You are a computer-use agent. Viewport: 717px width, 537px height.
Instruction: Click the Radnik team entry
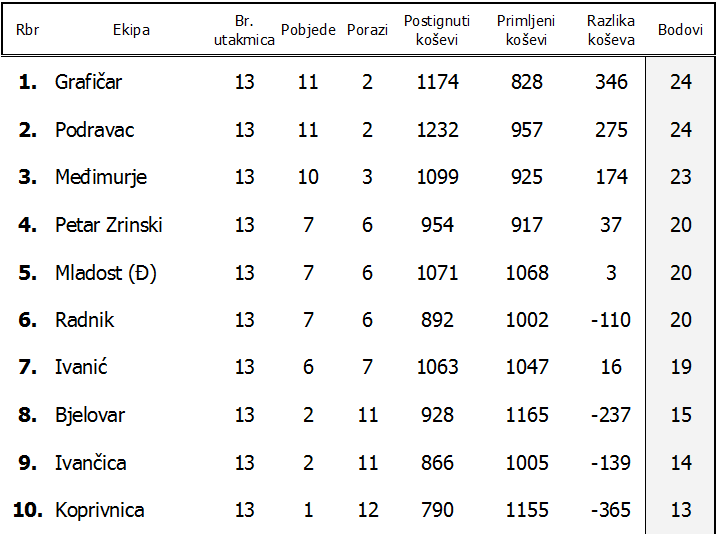click(x=84, y=320)
